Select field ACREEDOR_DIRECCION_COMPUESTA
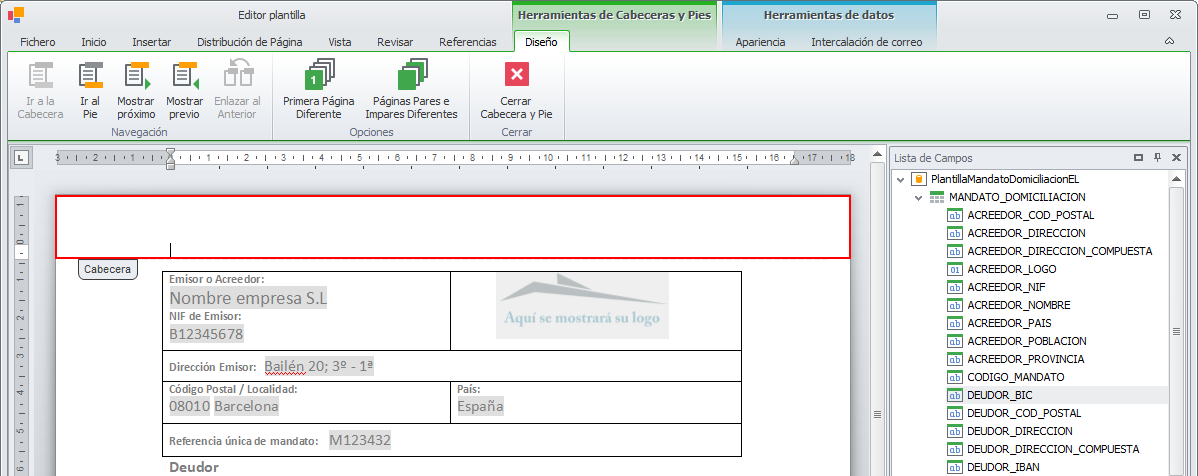 [x=1060, y=251]
